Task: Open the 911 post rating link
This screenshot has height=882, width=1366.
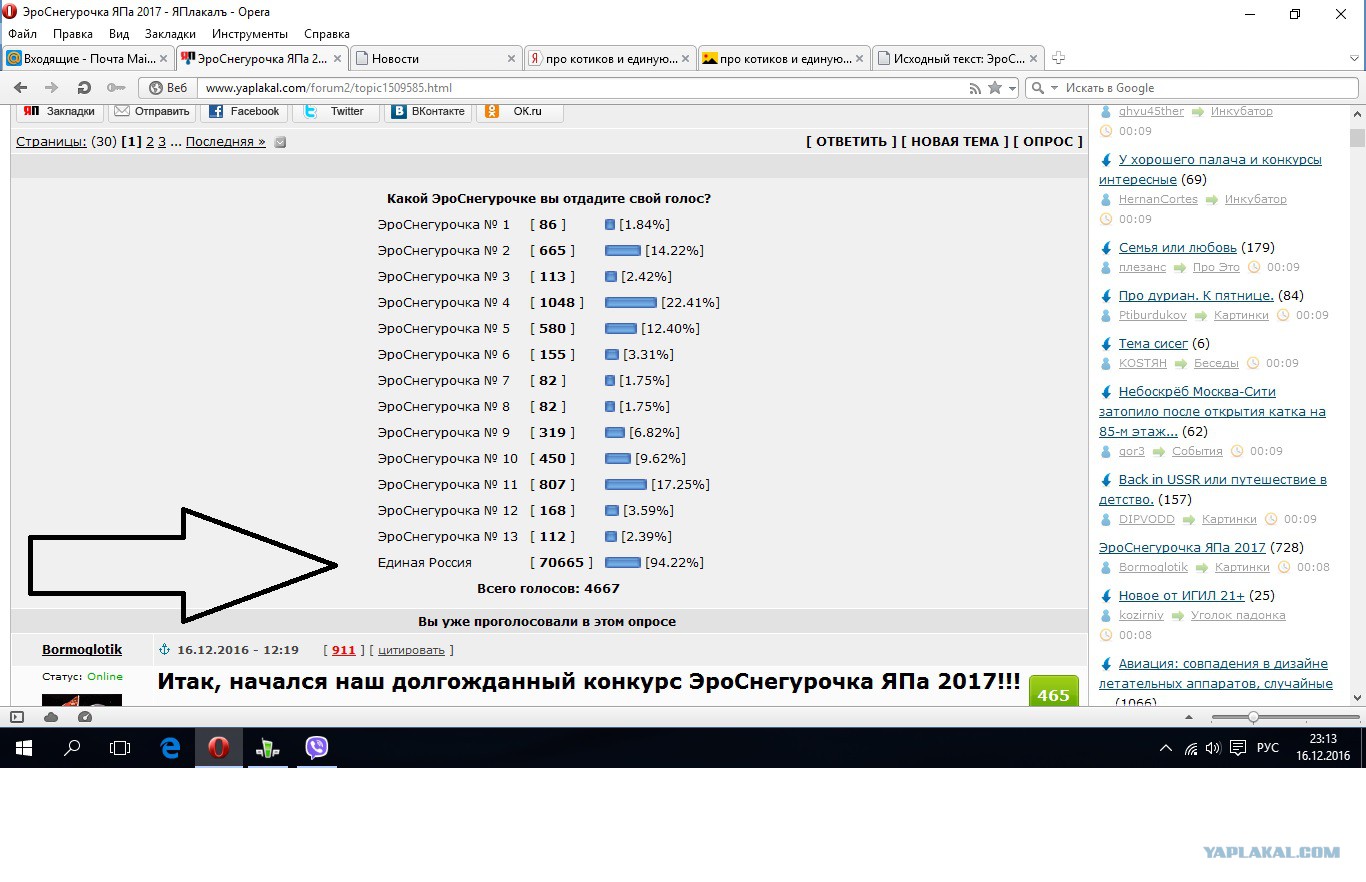Action: tap(343, 650)
